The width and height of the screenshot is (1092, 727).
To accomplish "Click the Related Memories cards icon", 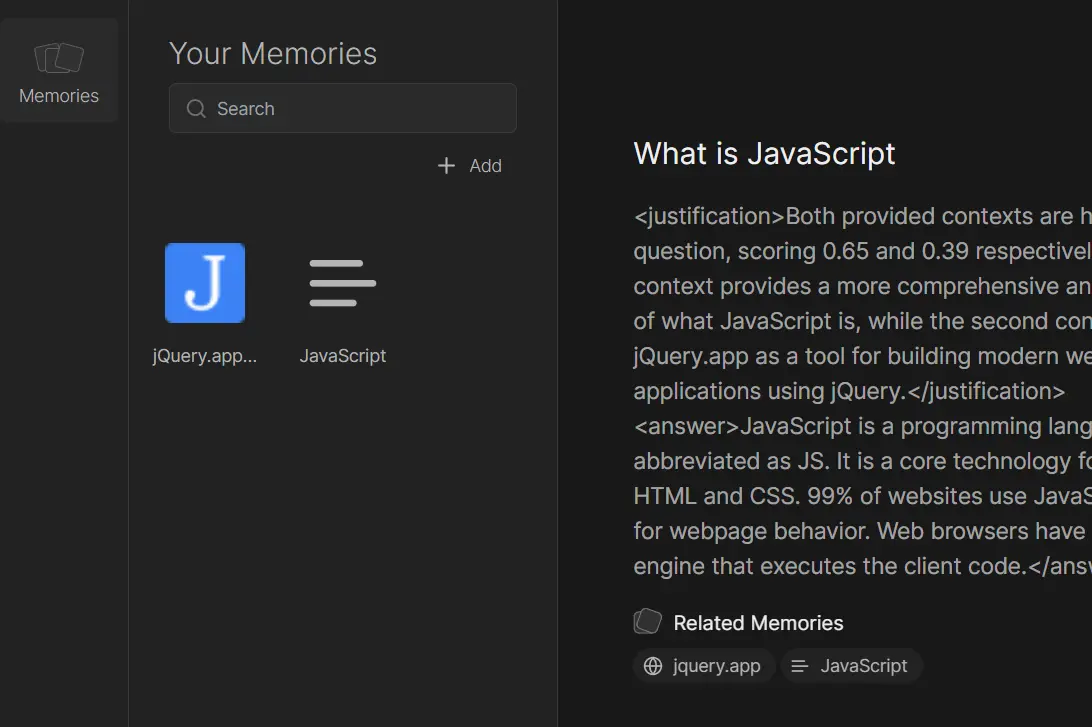I will tap(648, 621).
